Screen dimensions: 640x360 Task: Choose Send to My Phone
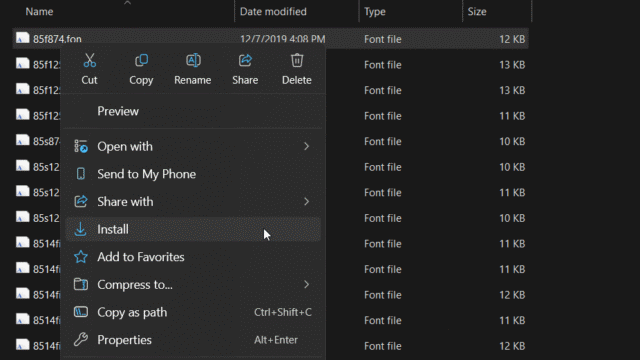pyautogui.click(x=193, y=174)
